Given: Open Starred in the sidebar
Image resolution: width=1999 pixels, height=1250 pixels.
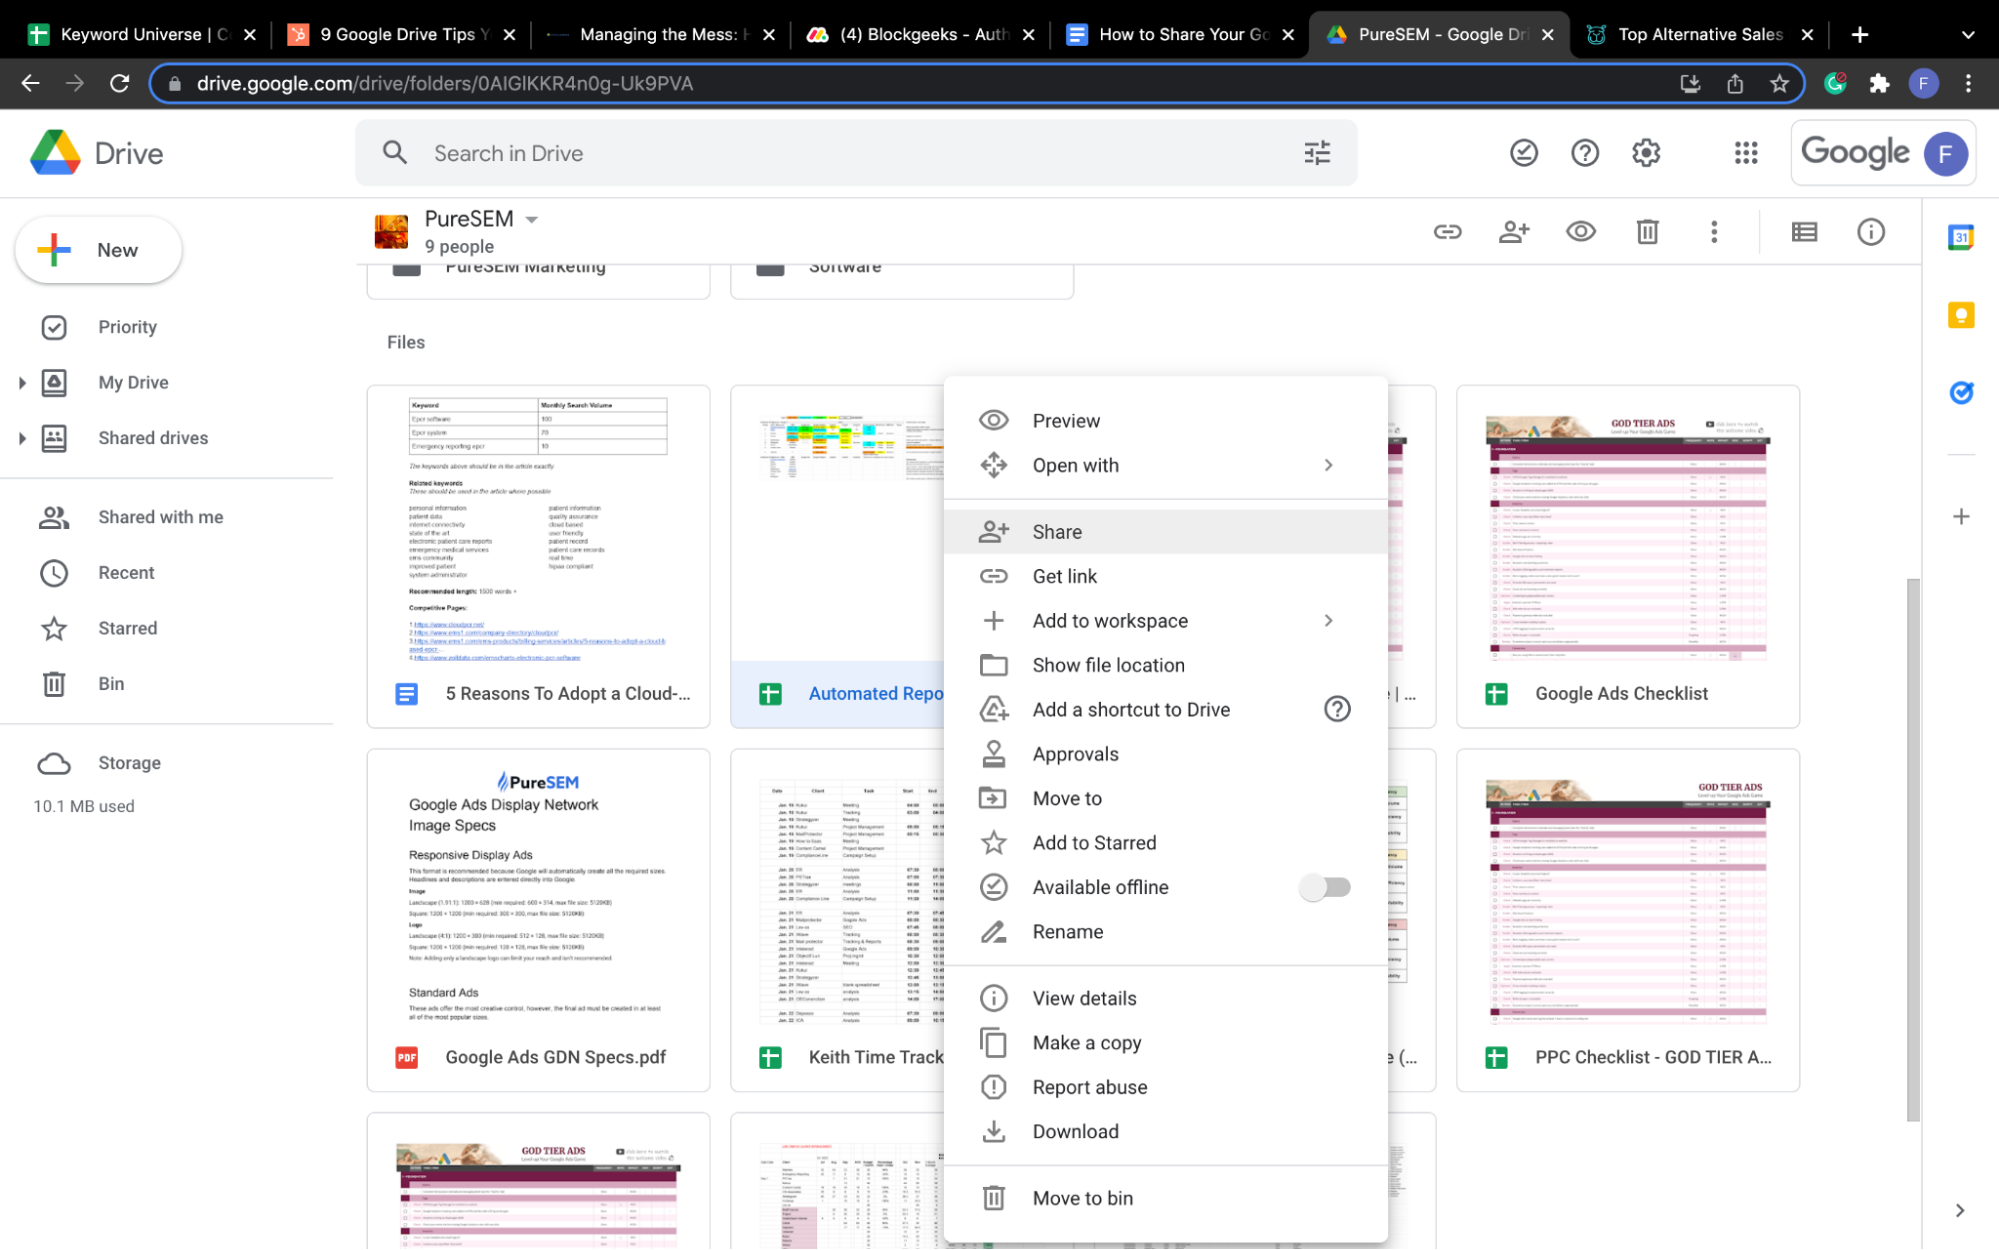Looking at the screenshot, I should point(127,628).
